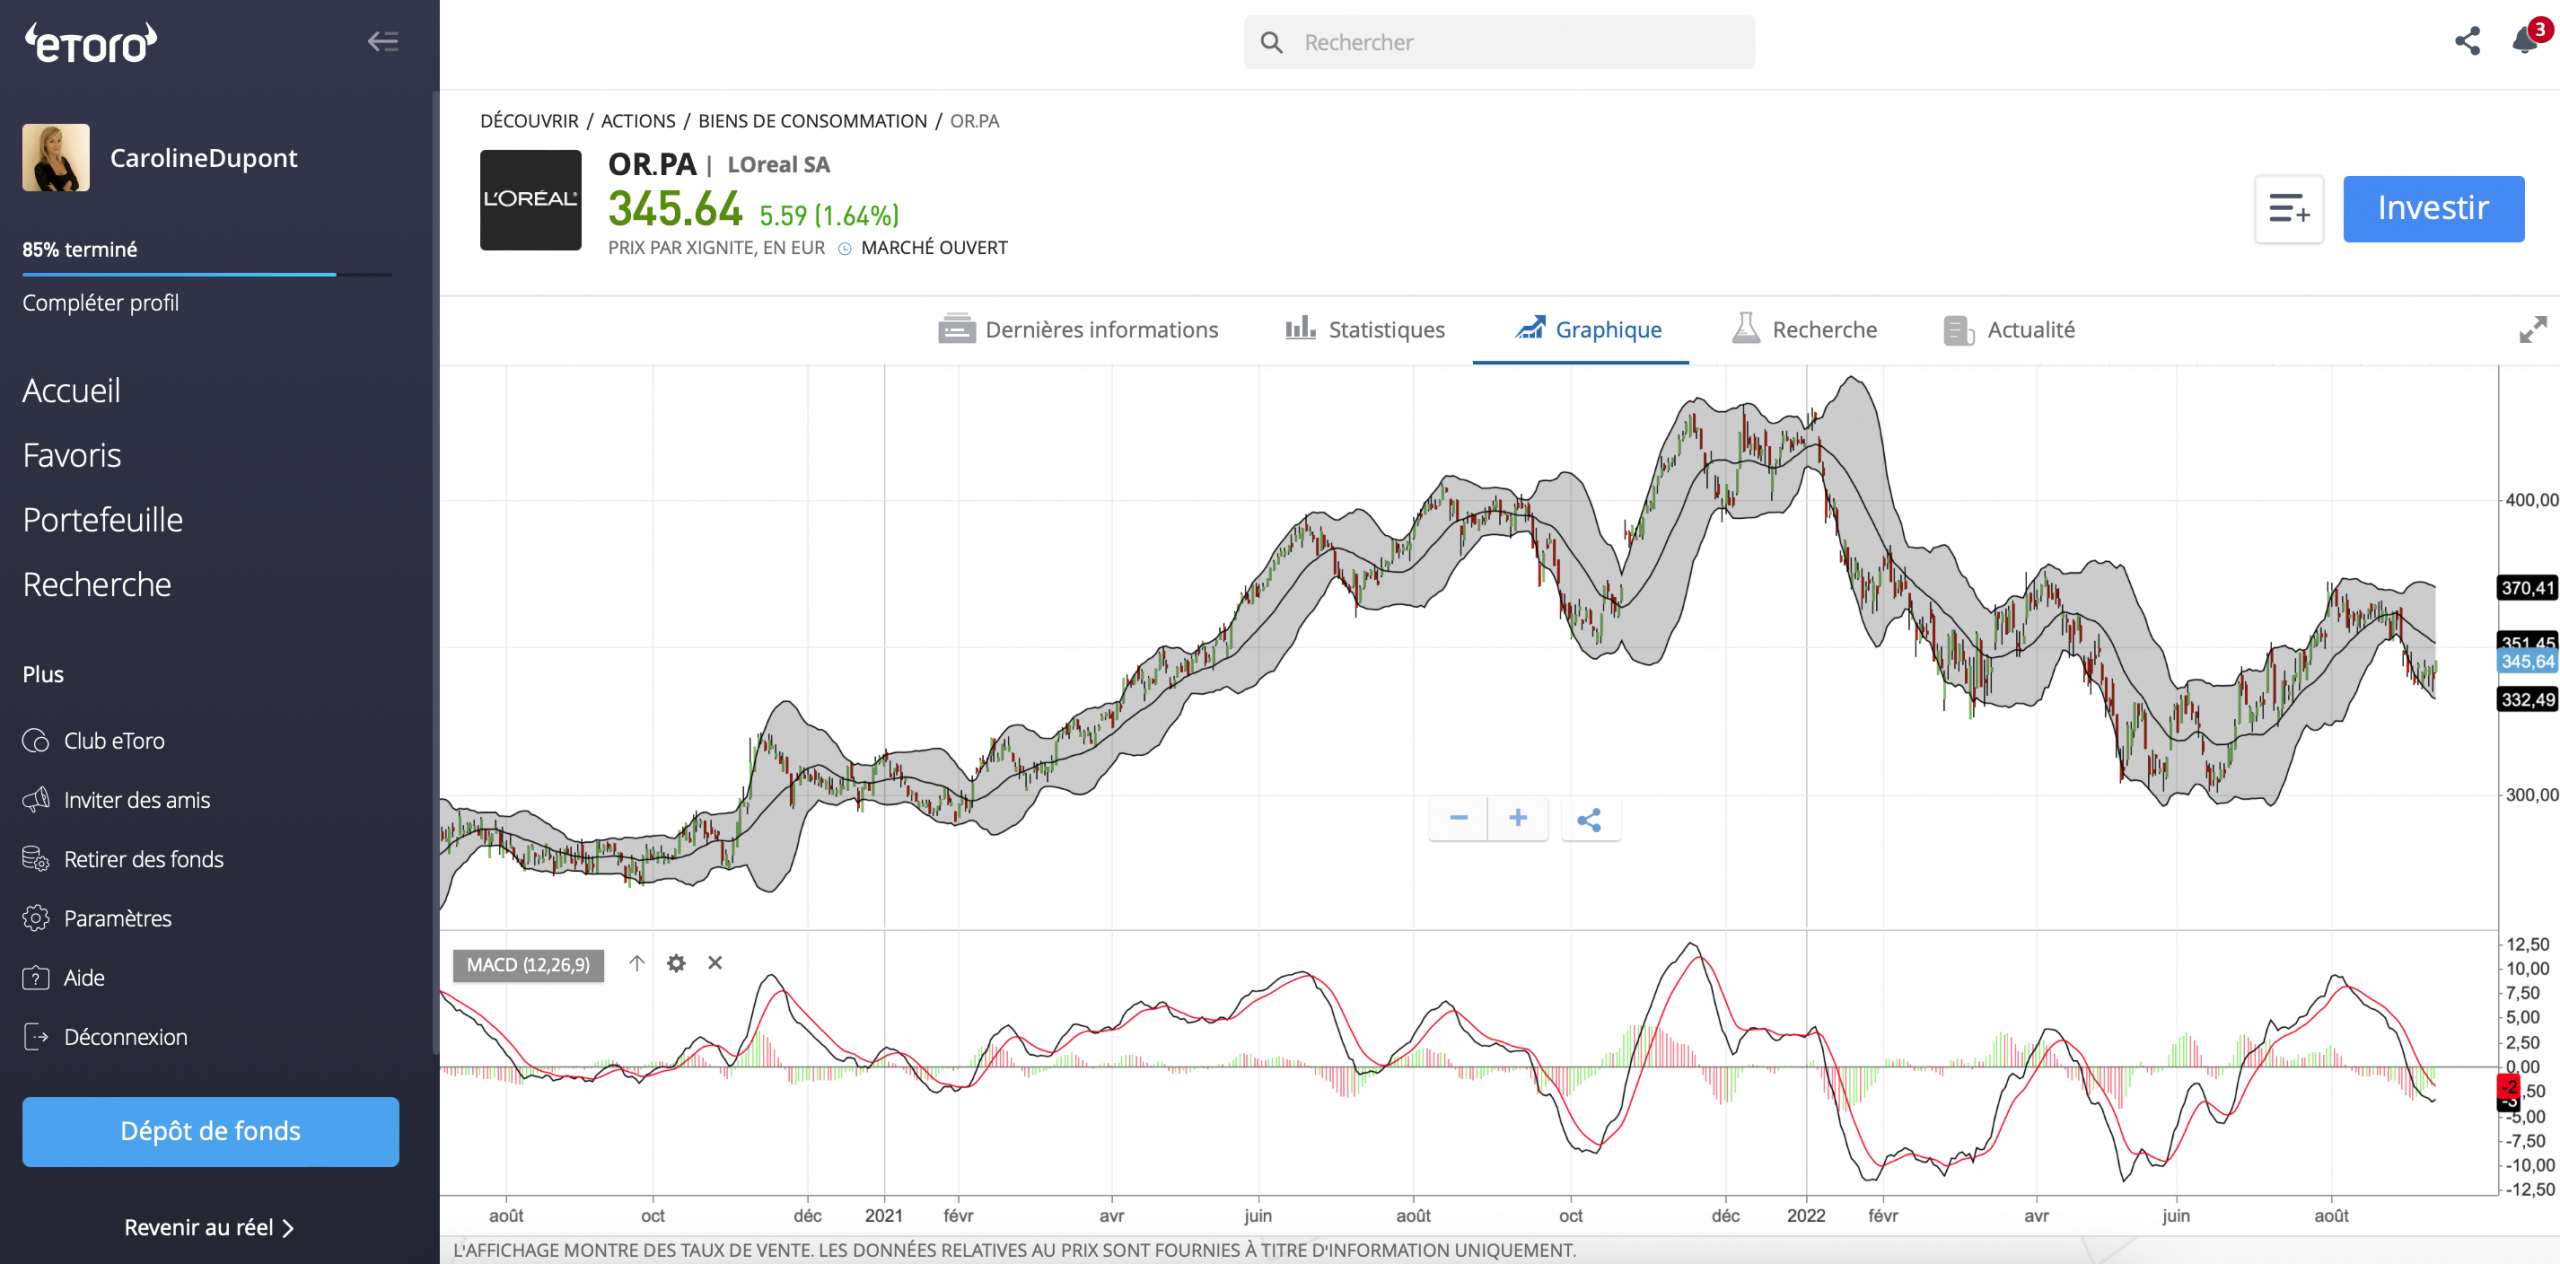Image resolution: width=2560 pixels, height=1264 pixels.
Task: Go to Accueil
Action: [x=72, y=391]
